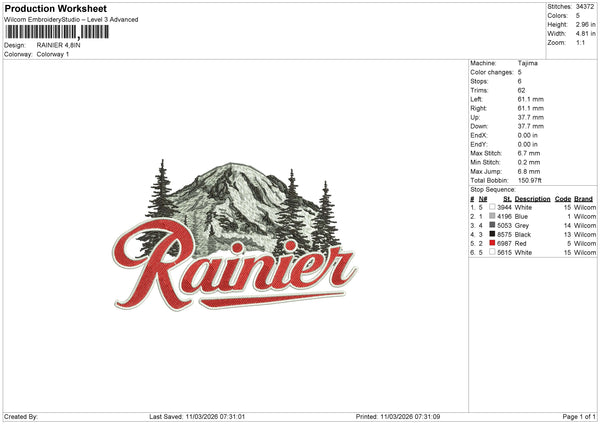This screenshot has width=600, height=424.
Task: Click the white color swatch for thread 3944
Action: [x=493, y=207]
